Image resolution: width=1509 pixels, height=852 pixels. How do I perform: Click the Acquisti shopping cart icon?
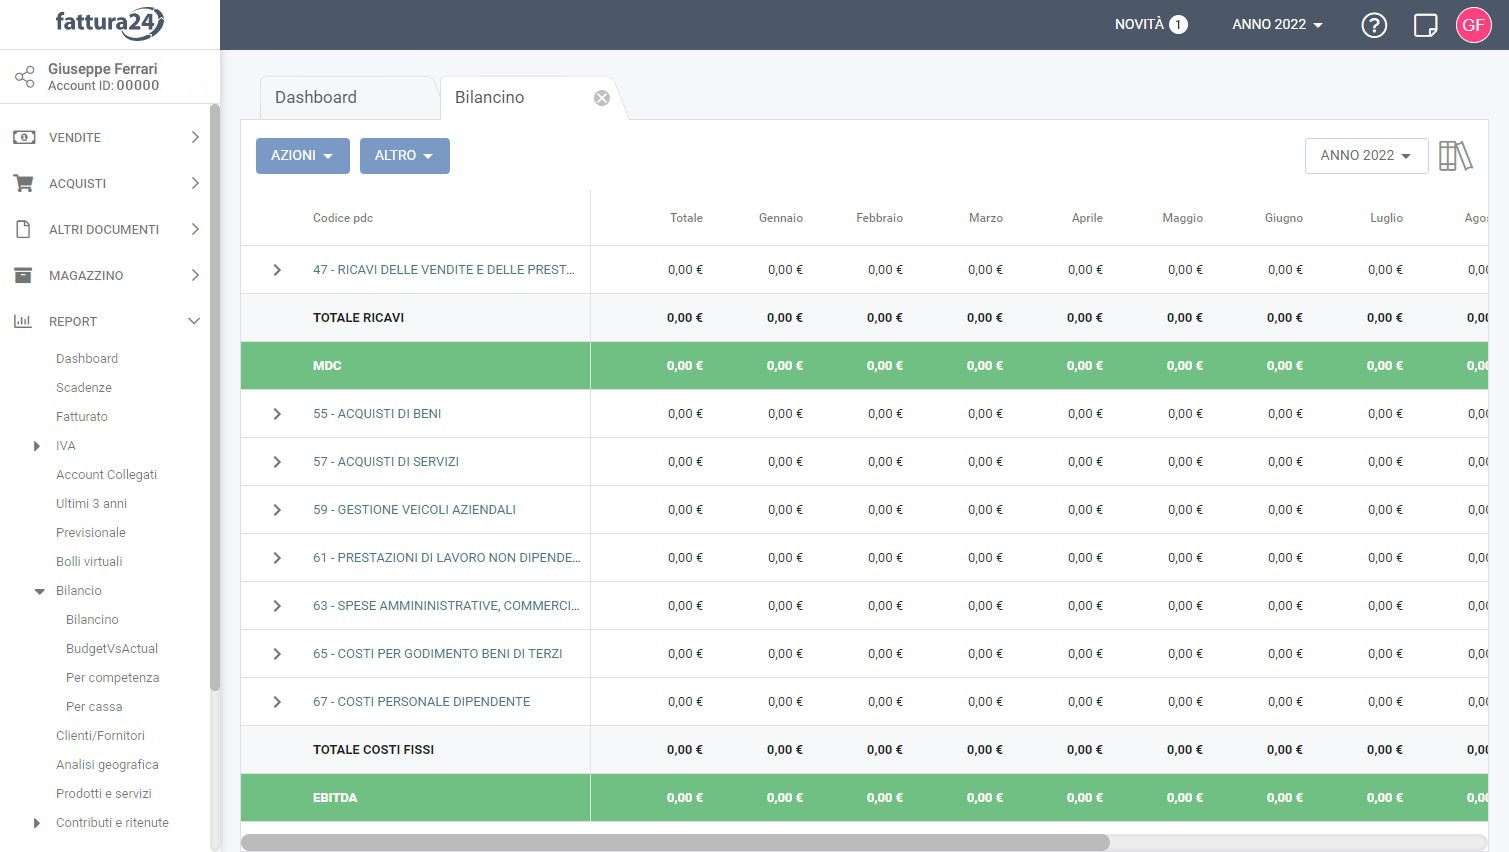(24, 183)
